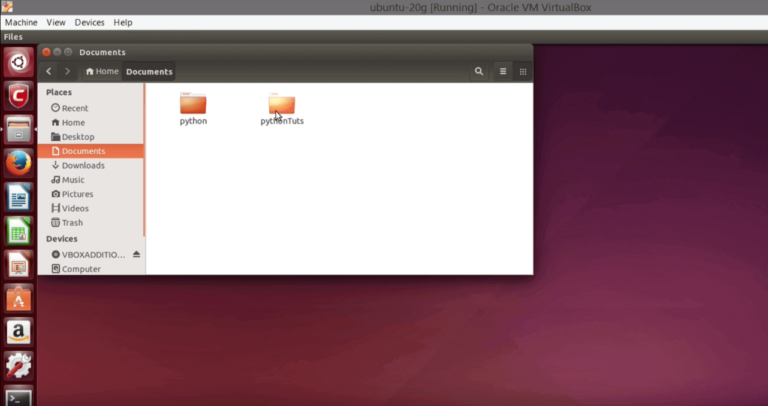Select Downloads in the Places sidebar
Image resolution: width=768 pixels, height=406 pixels.
point(83,165)
